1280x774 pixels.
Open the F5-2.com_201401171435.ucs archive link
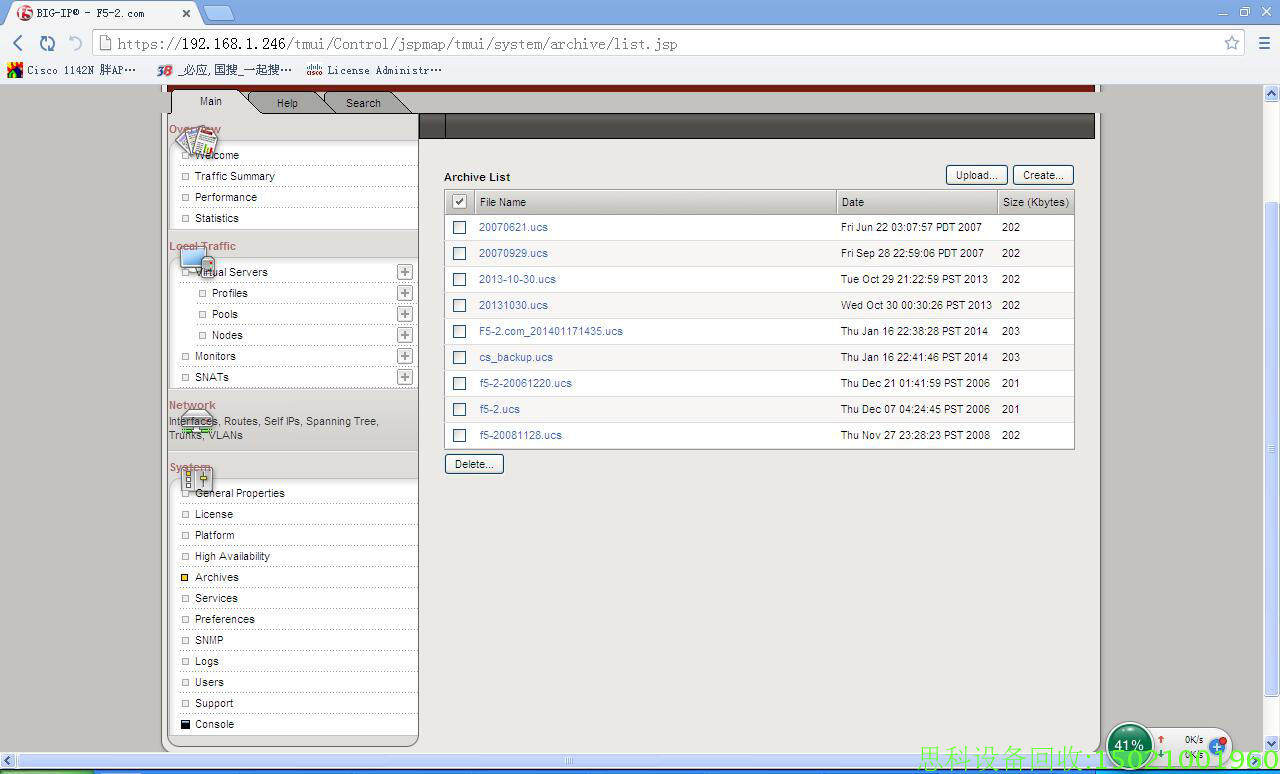[551, 331]
